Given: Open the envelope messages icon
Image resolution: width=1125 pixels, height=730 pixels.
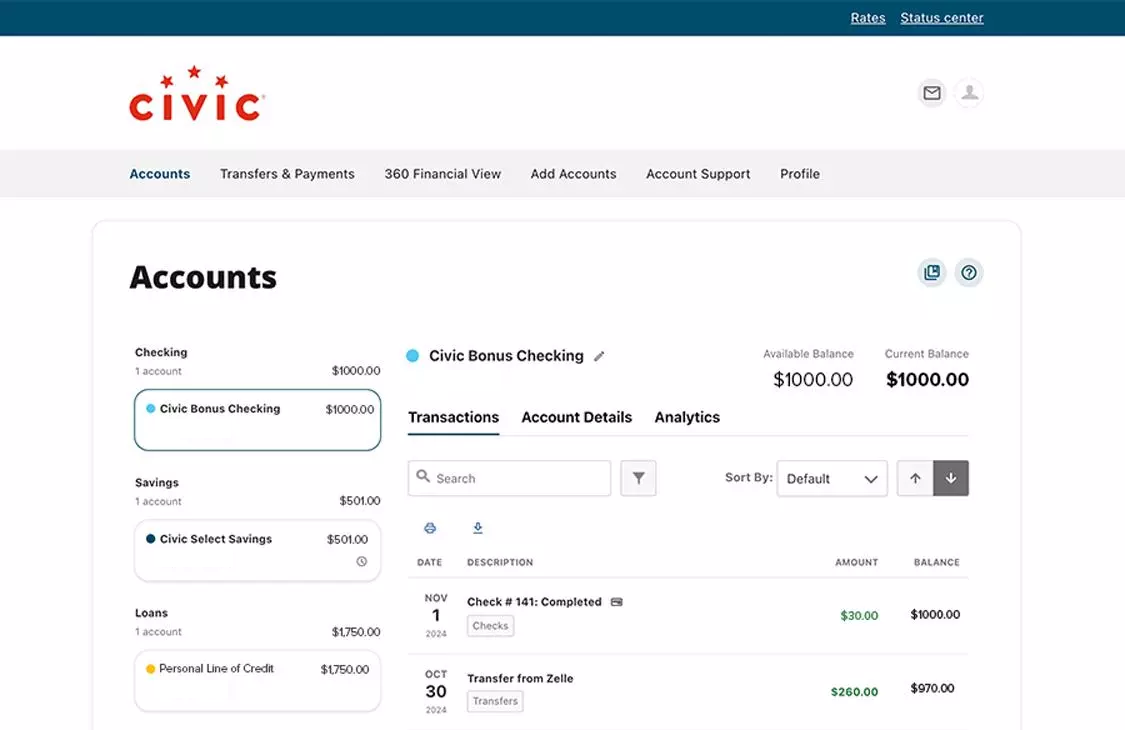Looking at the screenshot, I should [x=931, y=92].
